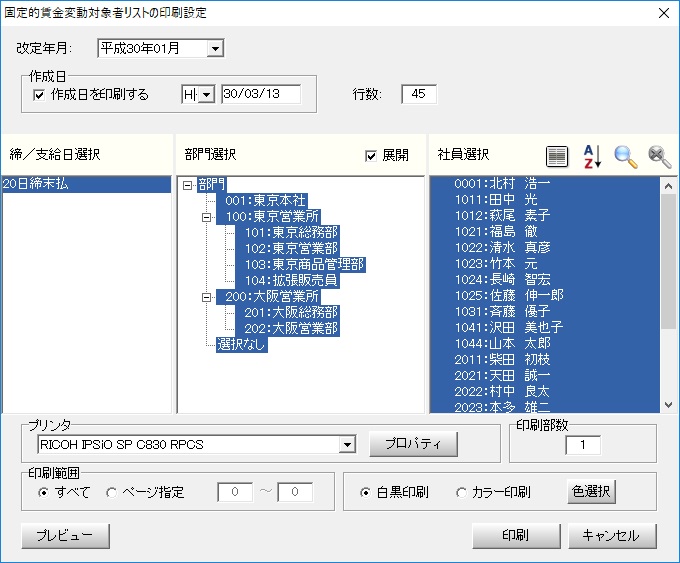680x563 pixels.
Task: Sort employees with the A-Z icon
Action: point(592,156)
